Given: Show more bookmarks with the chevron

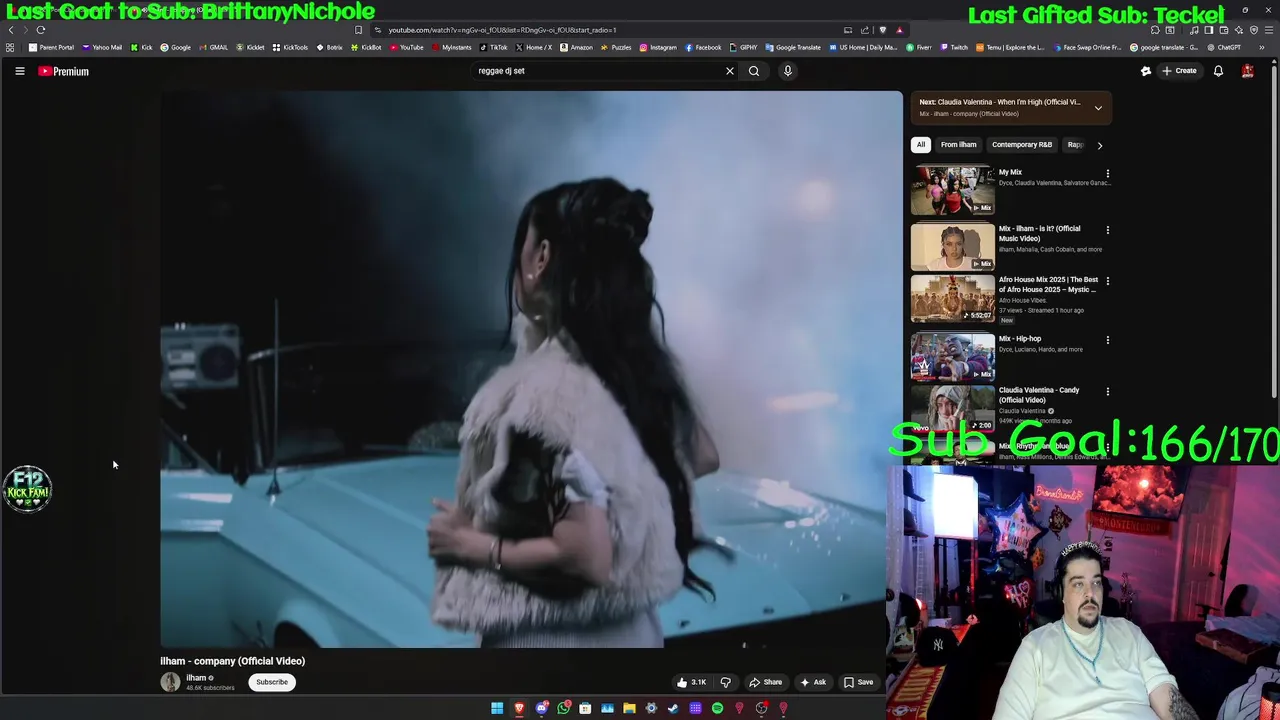Looking at the screenshot, I should [1261, 48].
